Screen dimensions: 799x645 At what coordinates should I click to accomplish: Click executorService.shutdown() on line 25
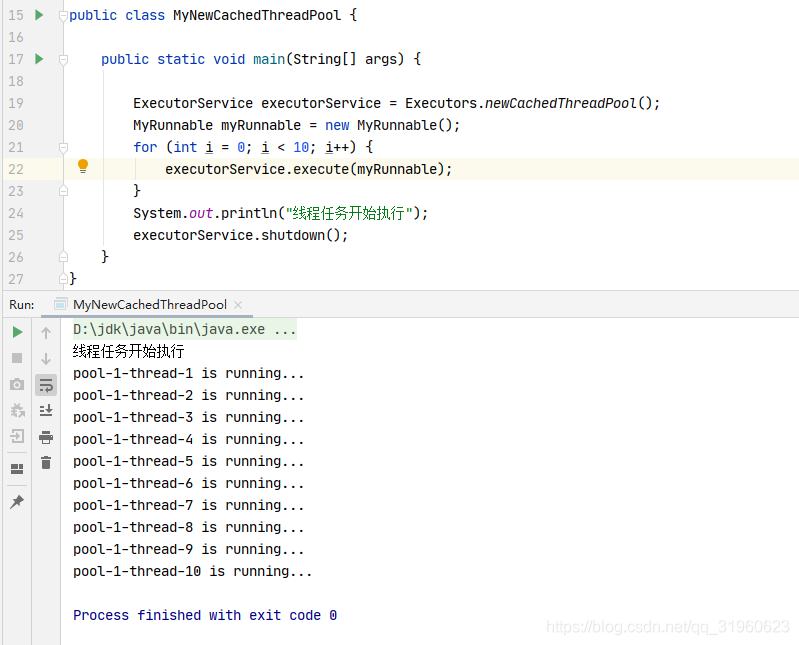[241, 235]
